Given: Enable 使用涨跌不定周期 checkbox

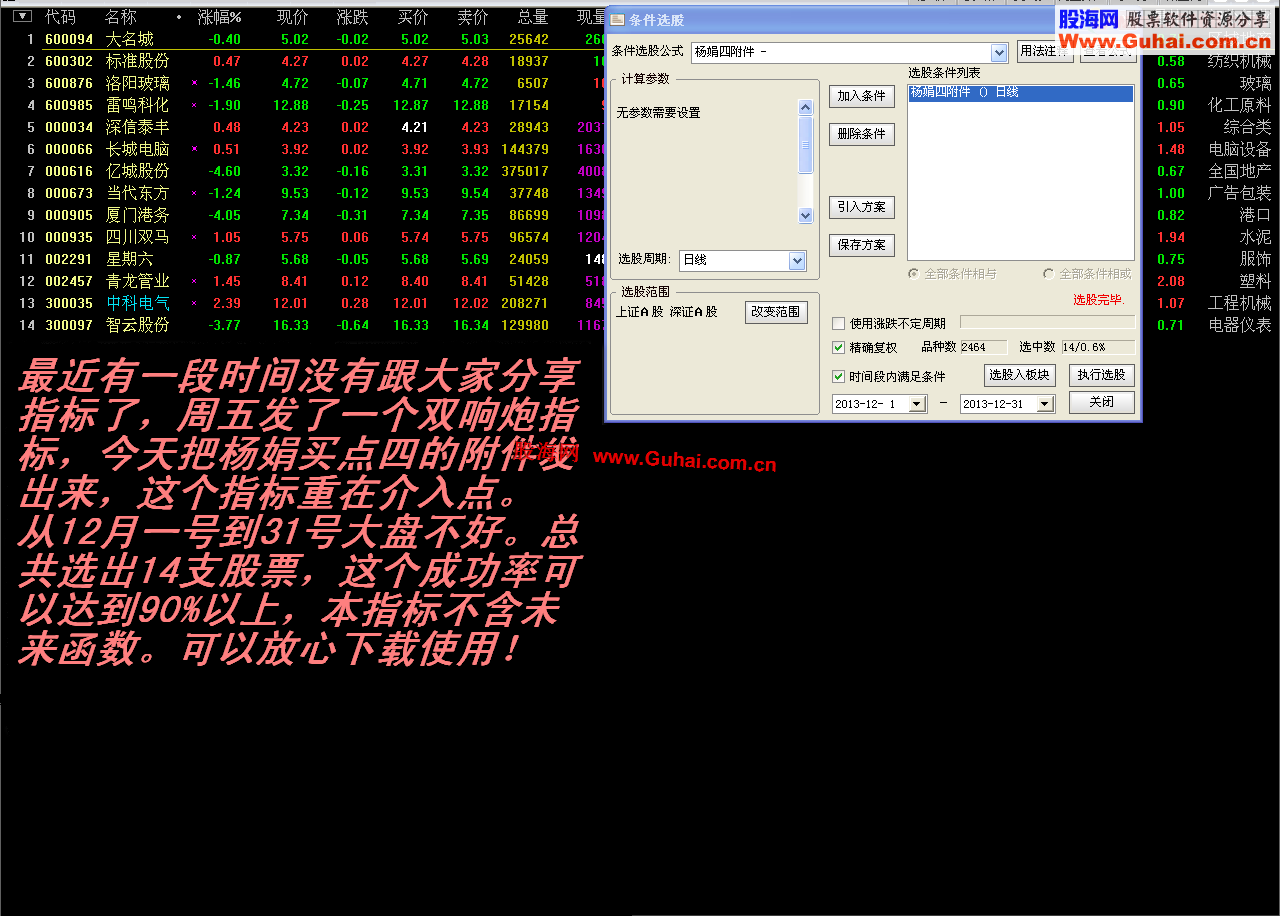Looking at the screenshot, I should pyautogui.click(x=839, y=324).
